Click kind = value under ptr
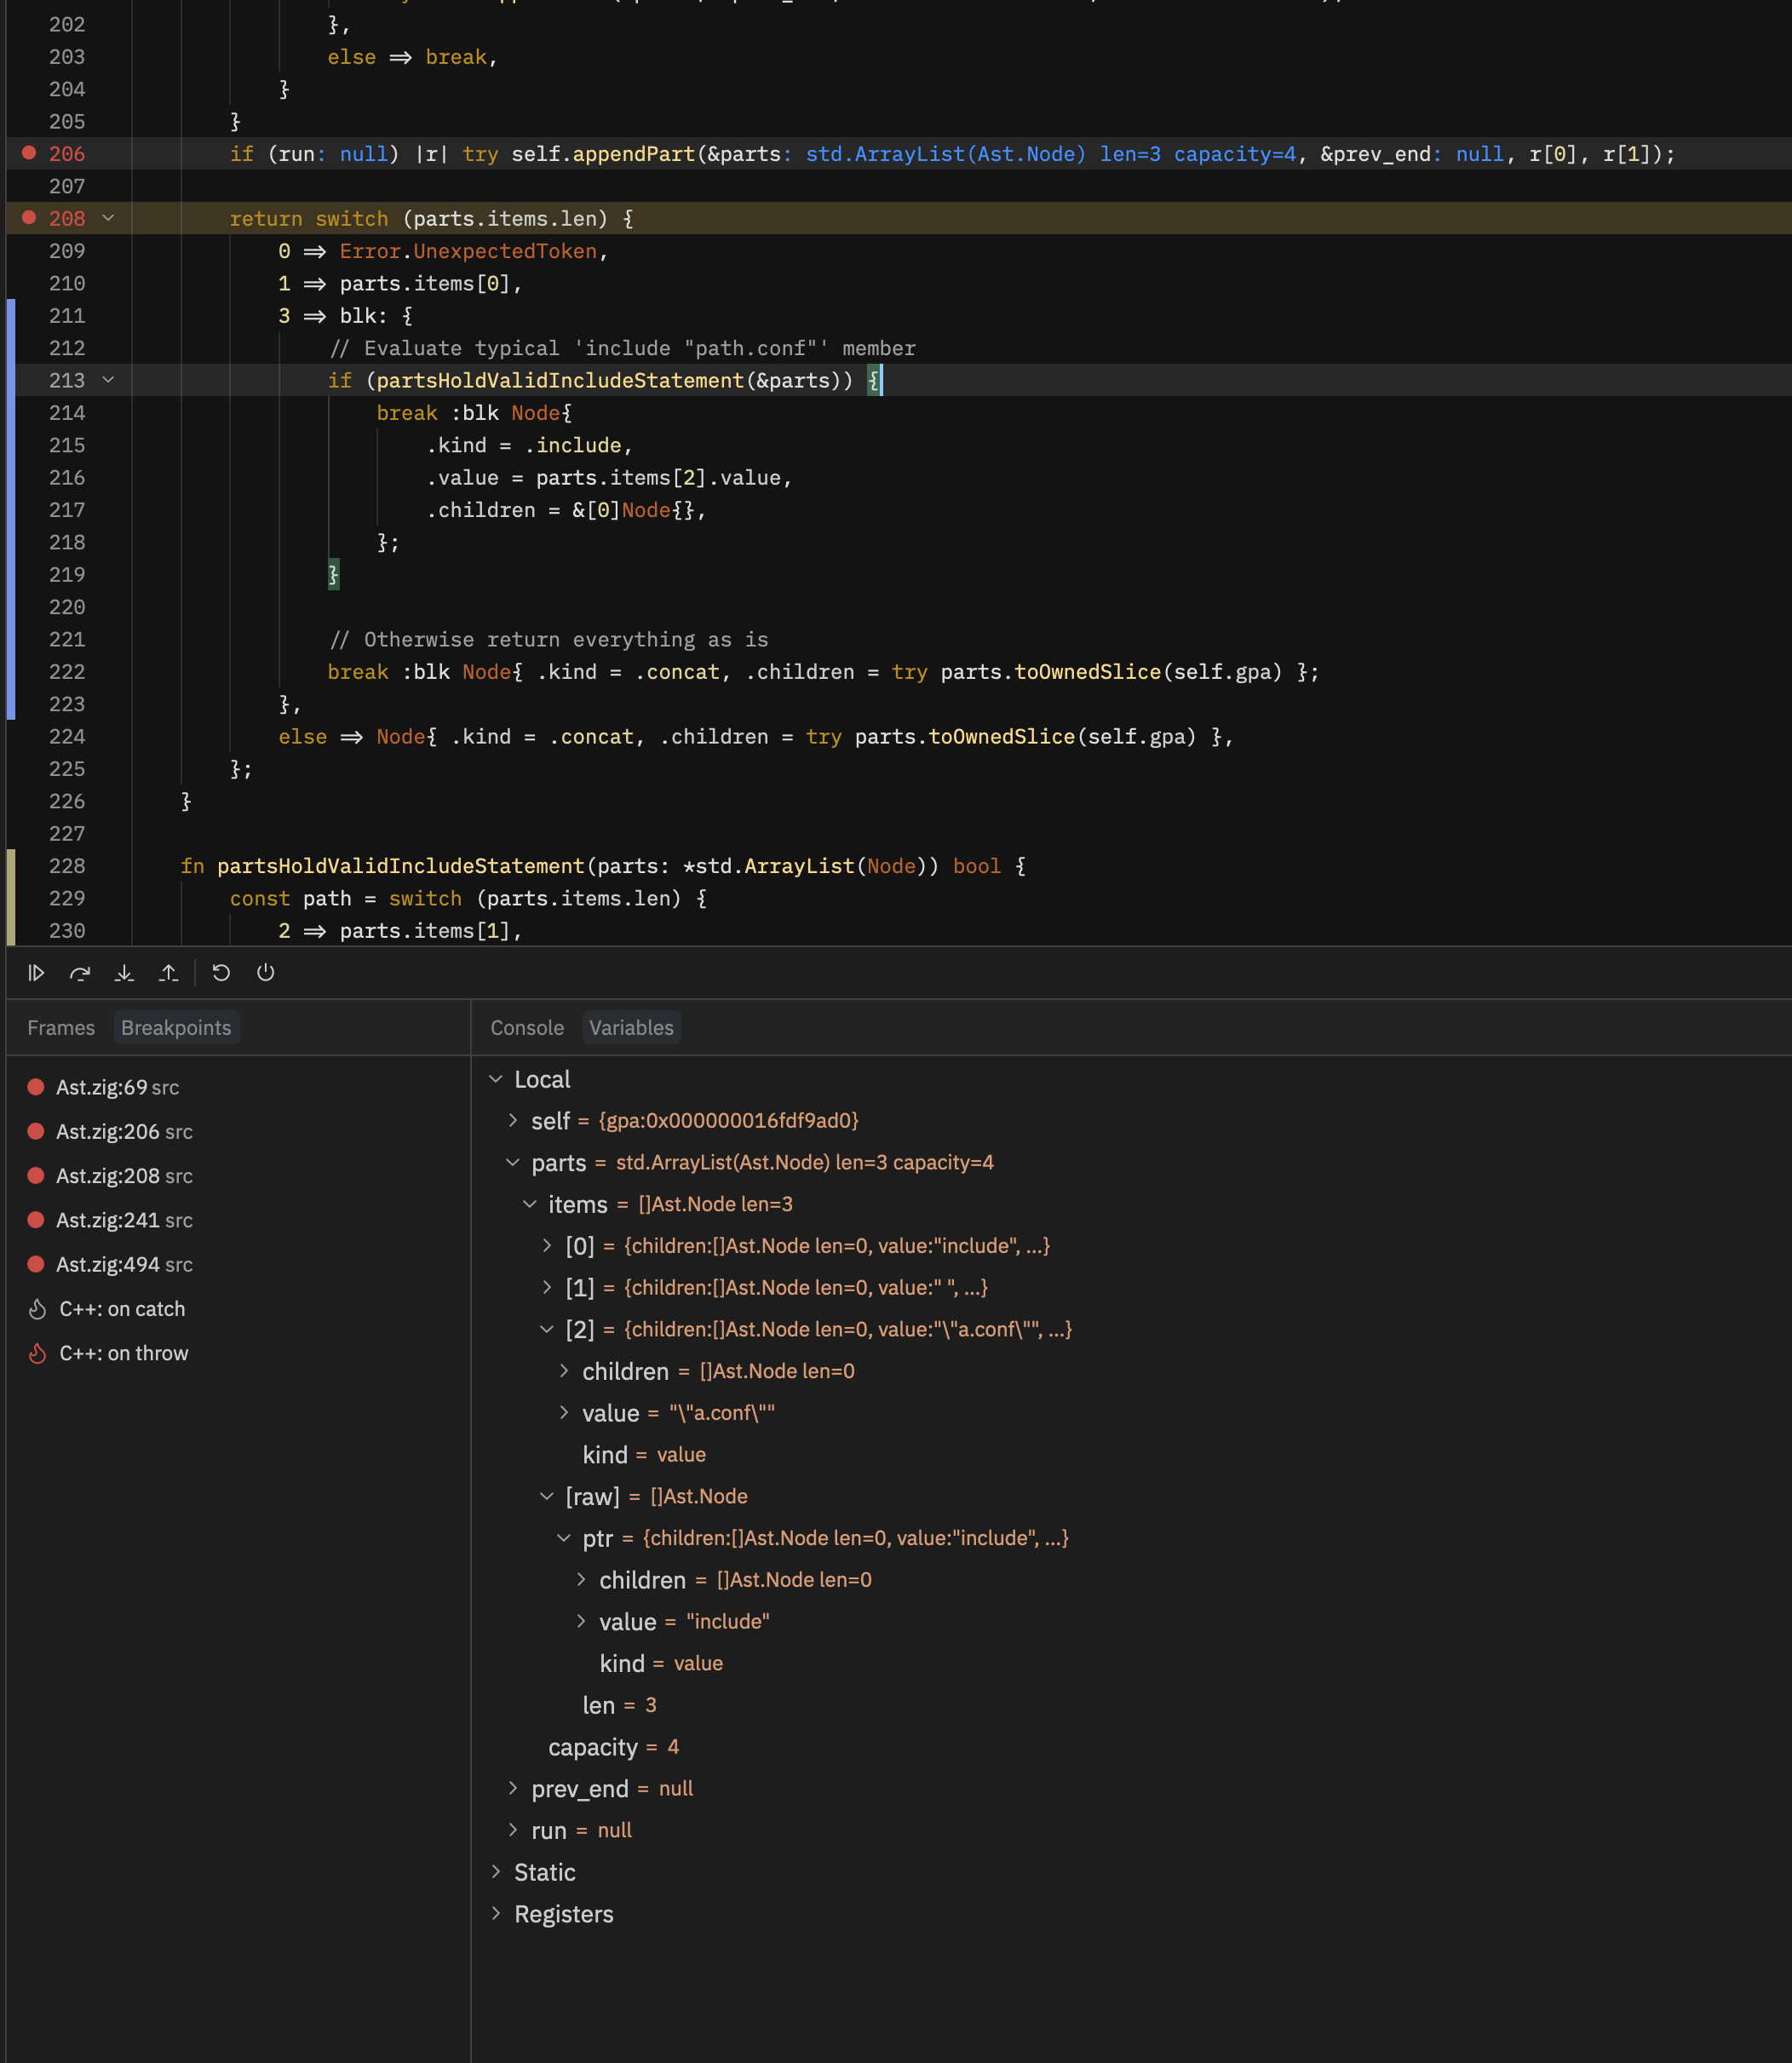This screenshot has height=2063, width=1792. (x=661, y=1663)
